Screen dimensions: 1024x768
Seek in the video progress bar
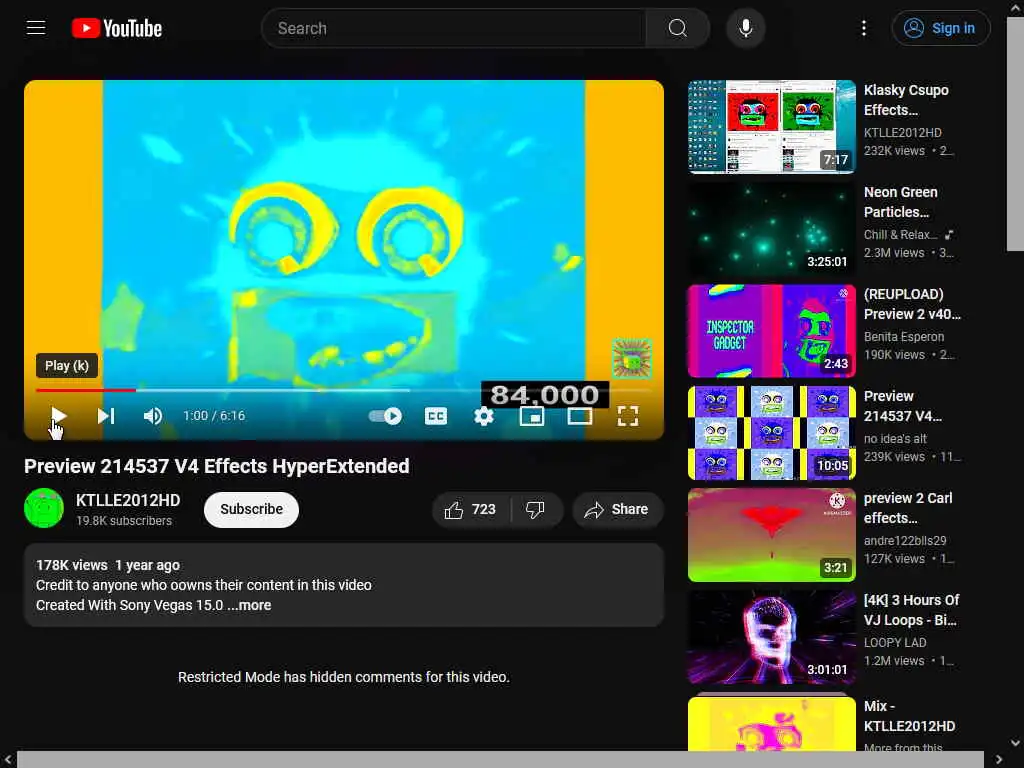(344, 390)
